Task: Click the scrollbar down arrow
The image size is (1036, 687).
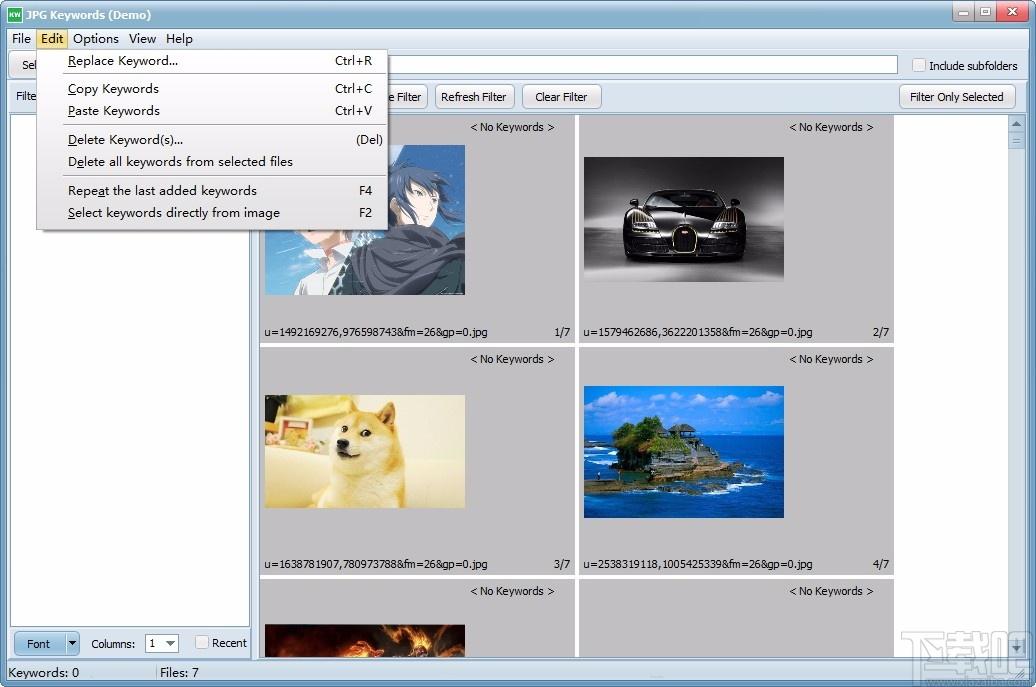Action: [x=1016, y=648]
